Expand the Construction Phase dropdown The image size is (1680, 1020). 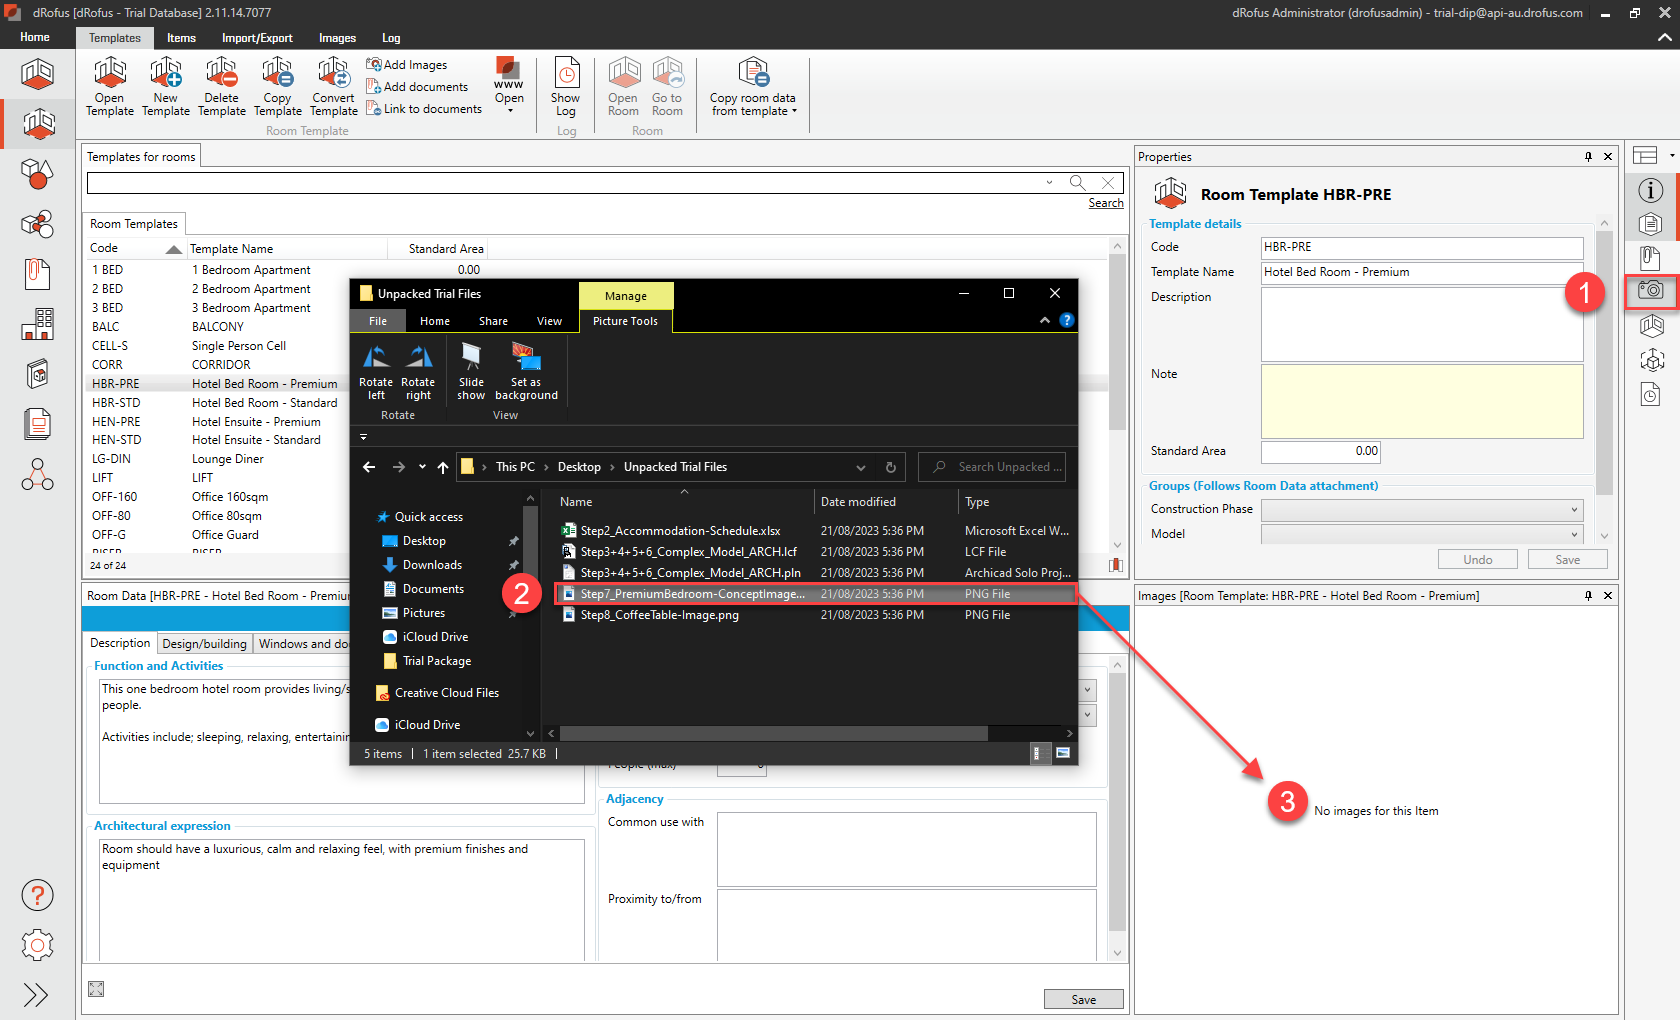click(1574, 510)
